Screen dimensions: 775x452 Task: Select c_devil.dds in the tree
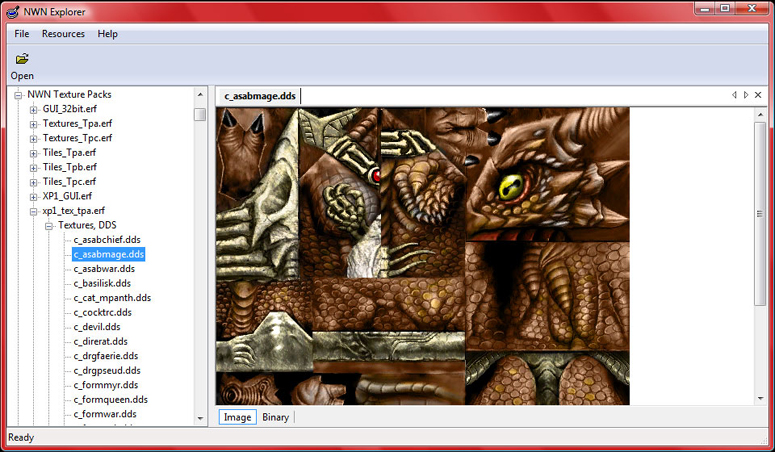[x=97, y=326]
